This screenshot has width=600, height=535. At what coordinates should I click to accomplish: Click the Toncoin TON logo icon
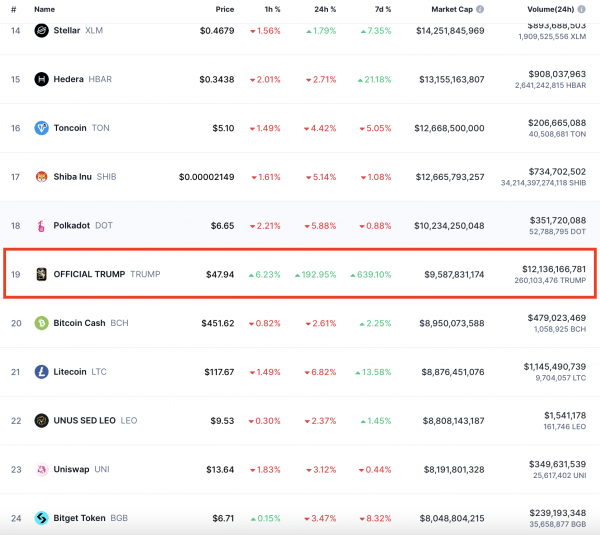[x=42, y=128]
